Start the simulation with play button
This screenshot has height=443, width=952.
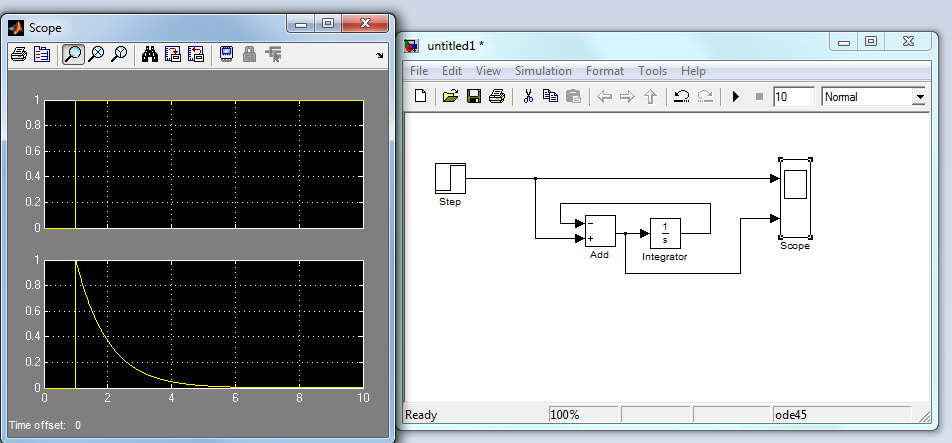pos(736,97)
